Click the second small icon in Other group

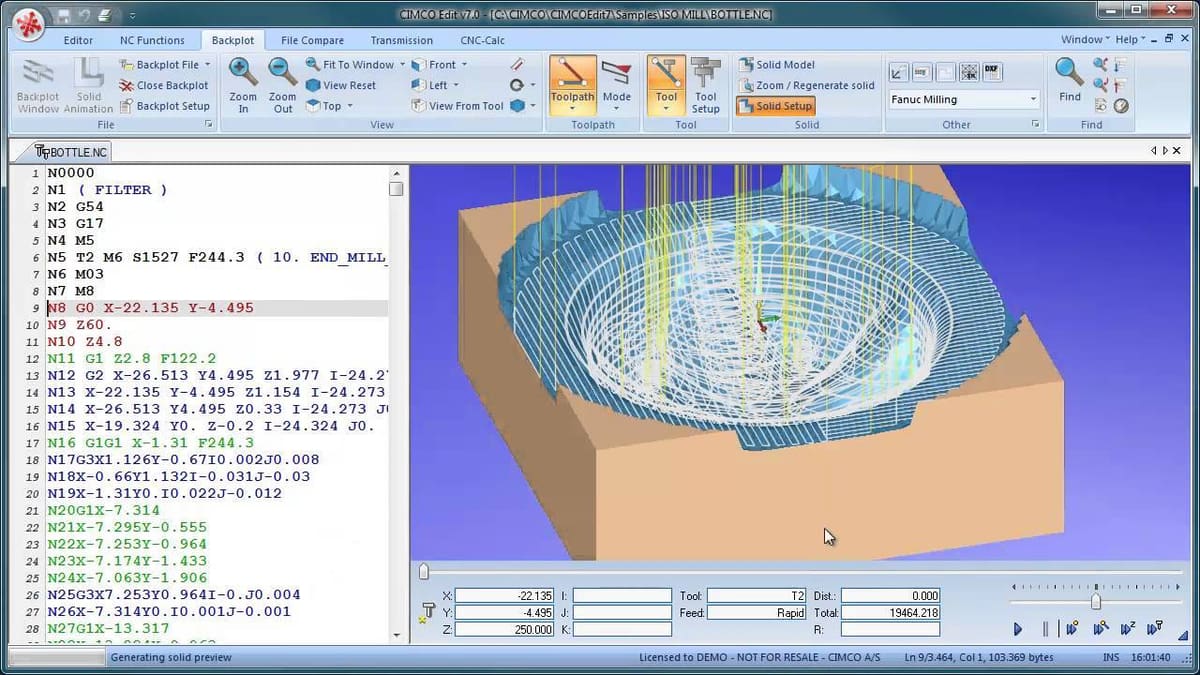tap(921, 72)
